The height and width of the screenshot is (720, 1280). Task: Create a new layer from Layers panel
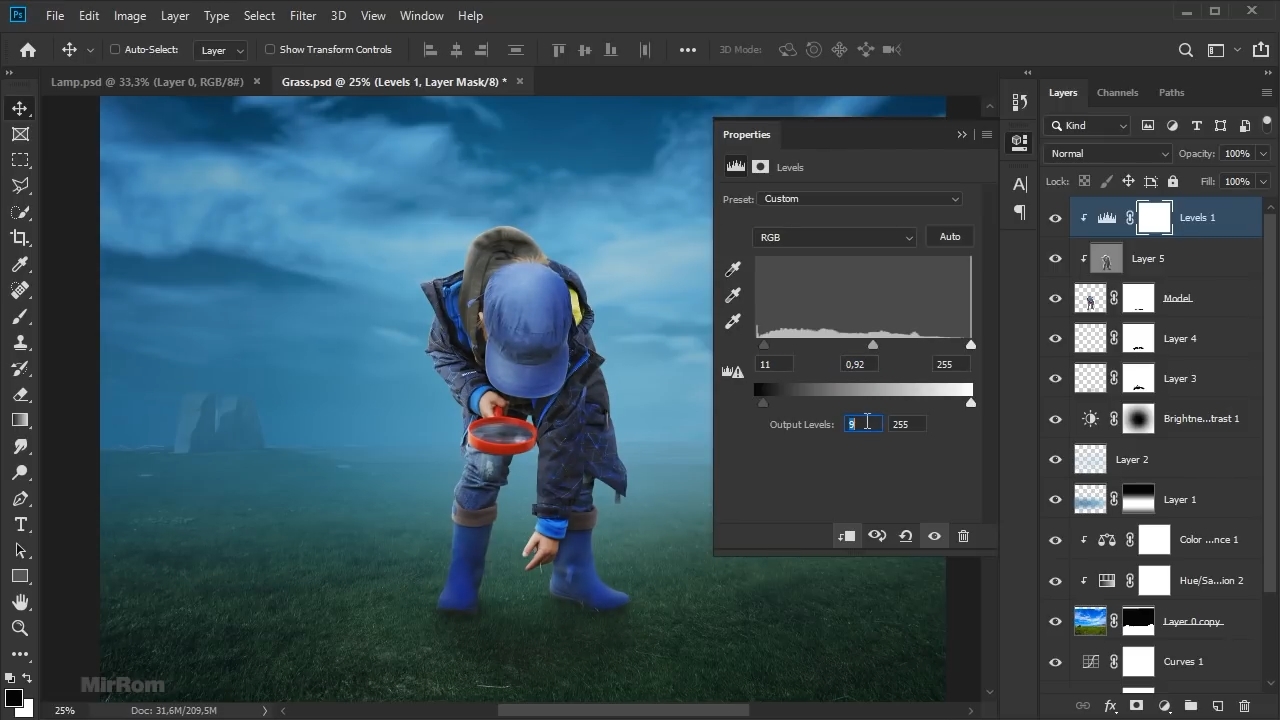(1218, 706)
